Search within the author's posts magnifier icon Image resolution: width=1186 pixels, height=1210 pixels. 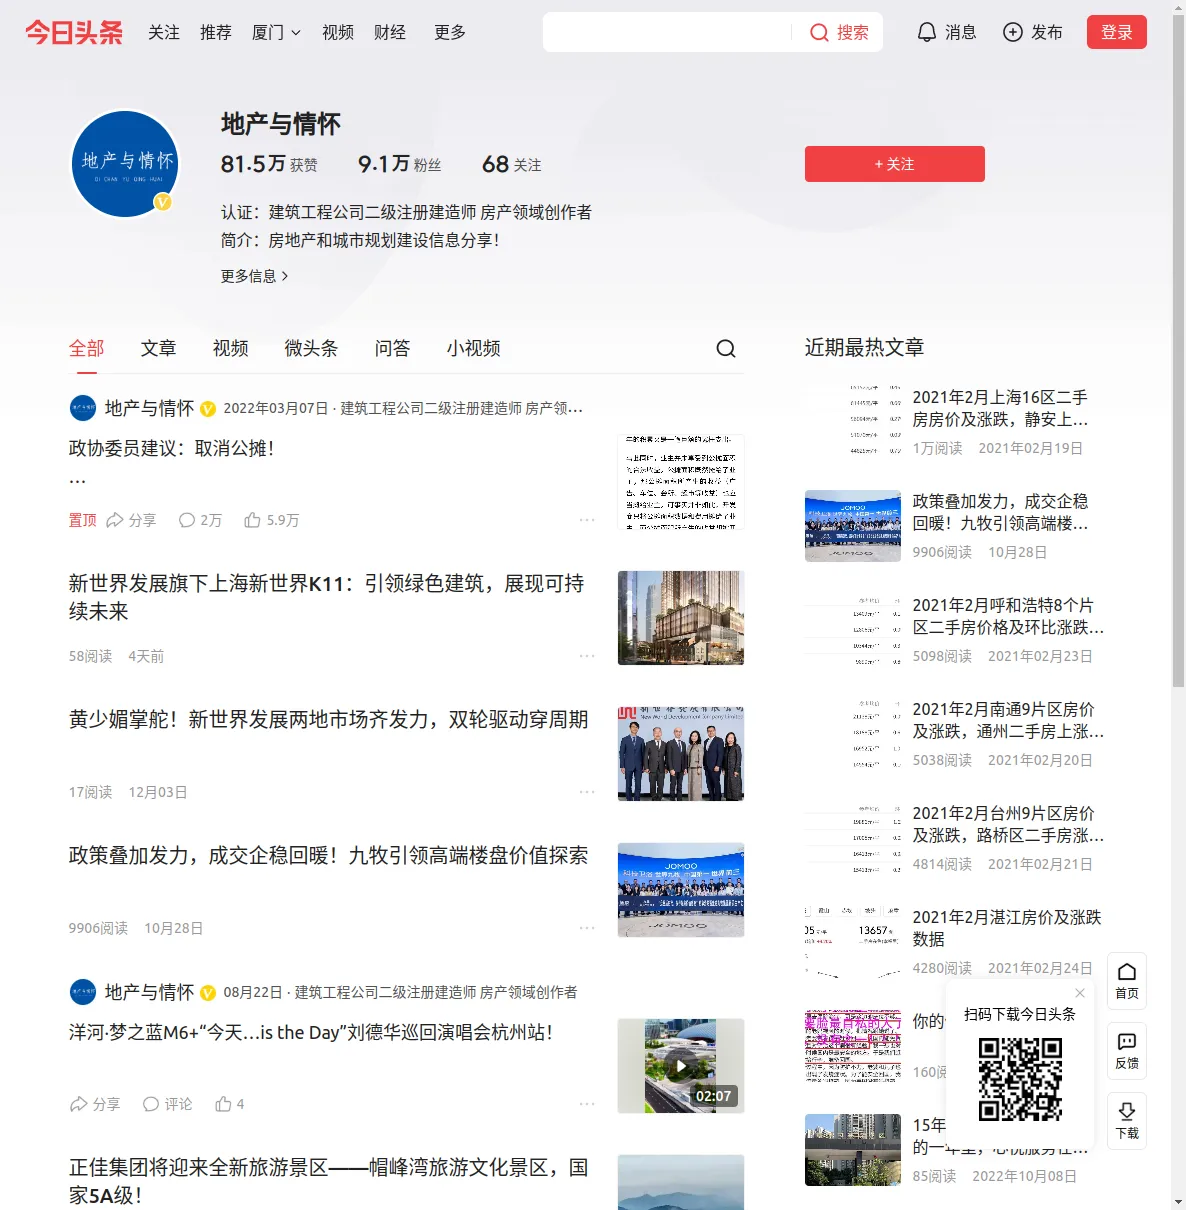coord(726,348)
